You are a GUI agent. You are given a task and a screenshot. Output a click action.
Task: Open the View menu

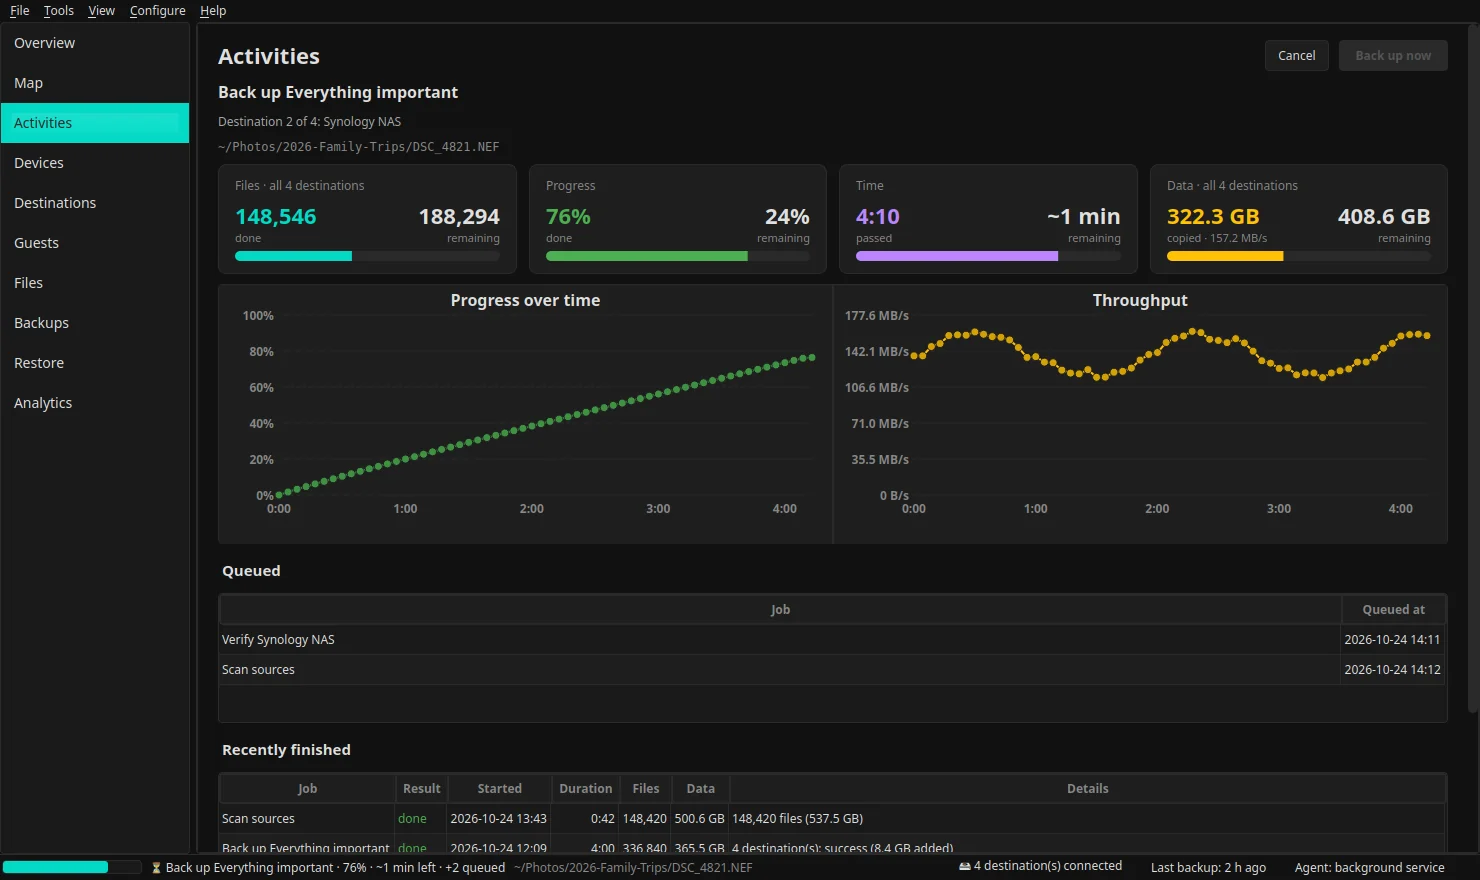click(x=101, y=10)
